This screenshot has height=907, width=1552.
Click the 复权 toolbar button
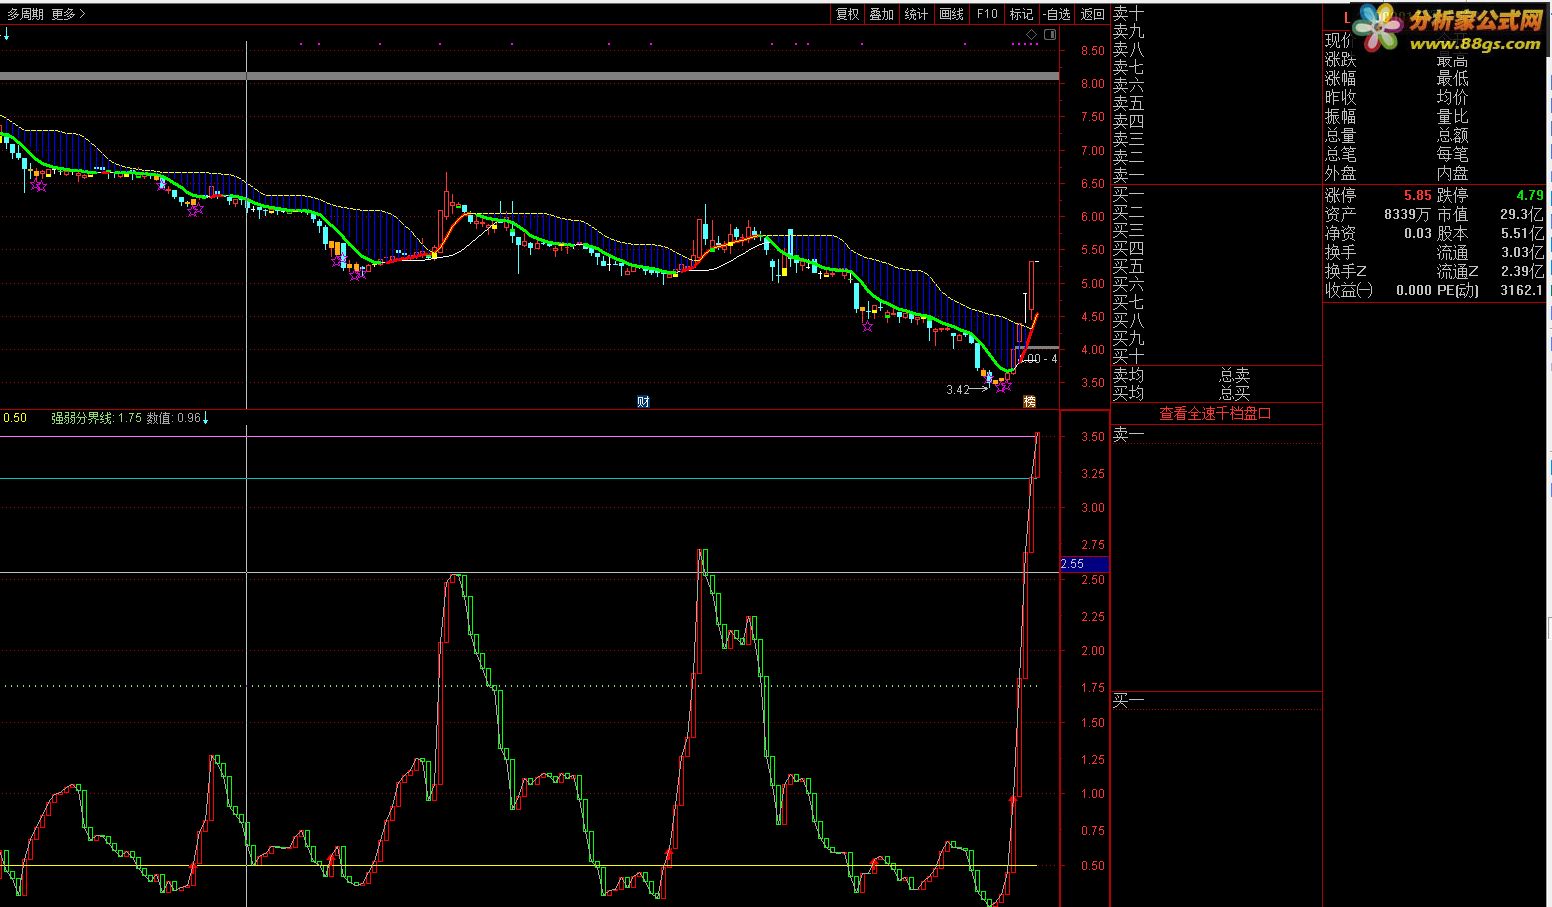(x=848, y=14)
